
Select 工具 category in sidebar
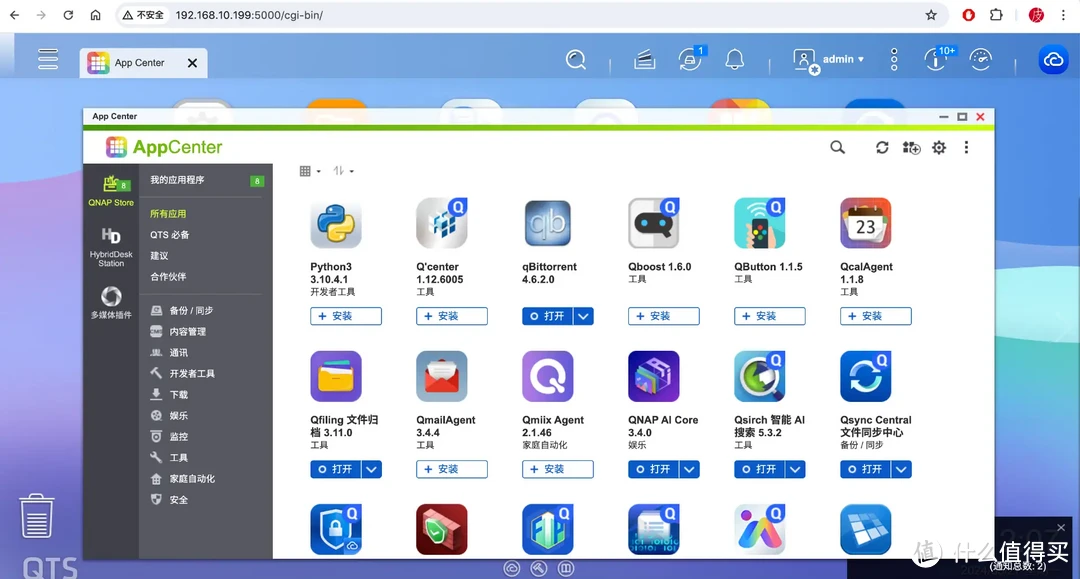[169, 458]
